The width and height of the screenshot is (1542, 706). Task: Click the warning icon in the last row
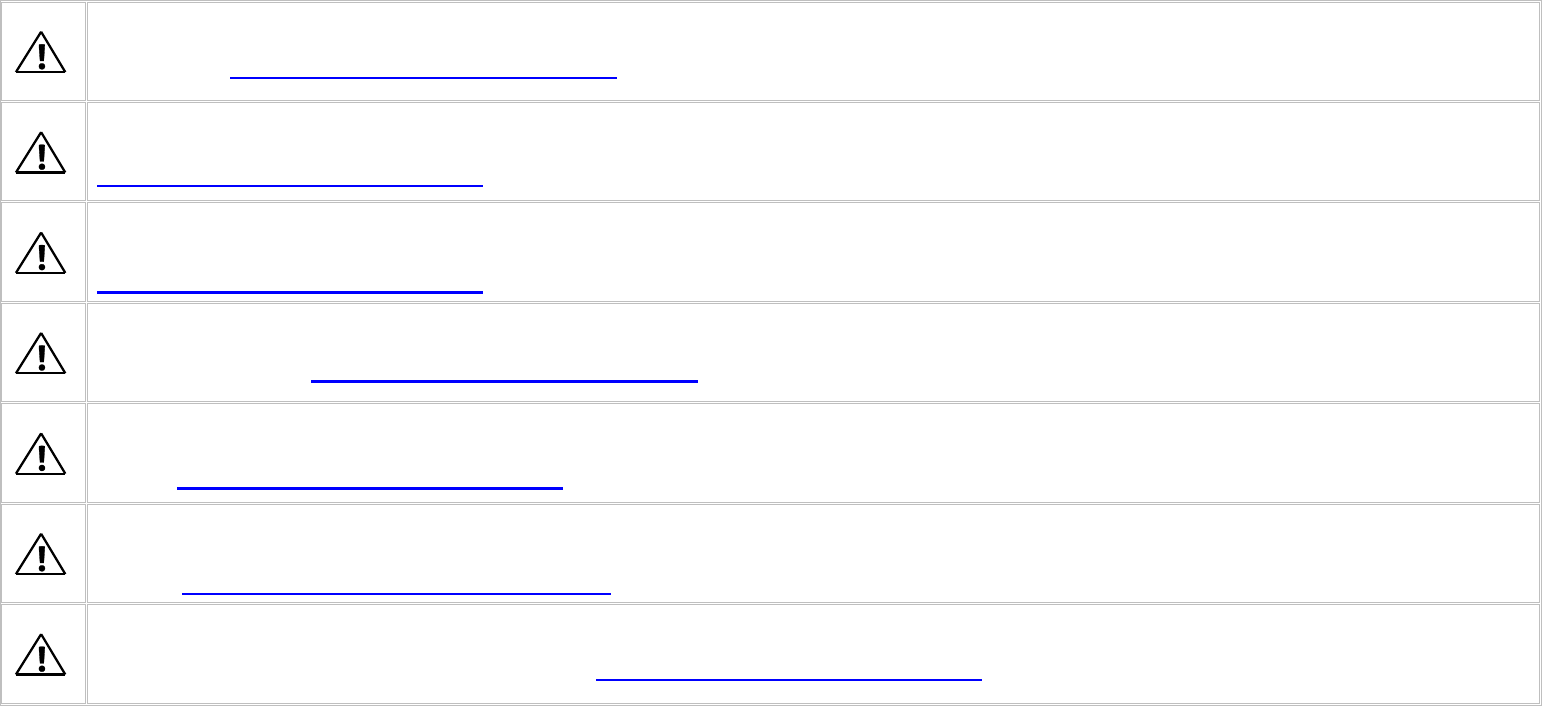[x=41, y=654]
